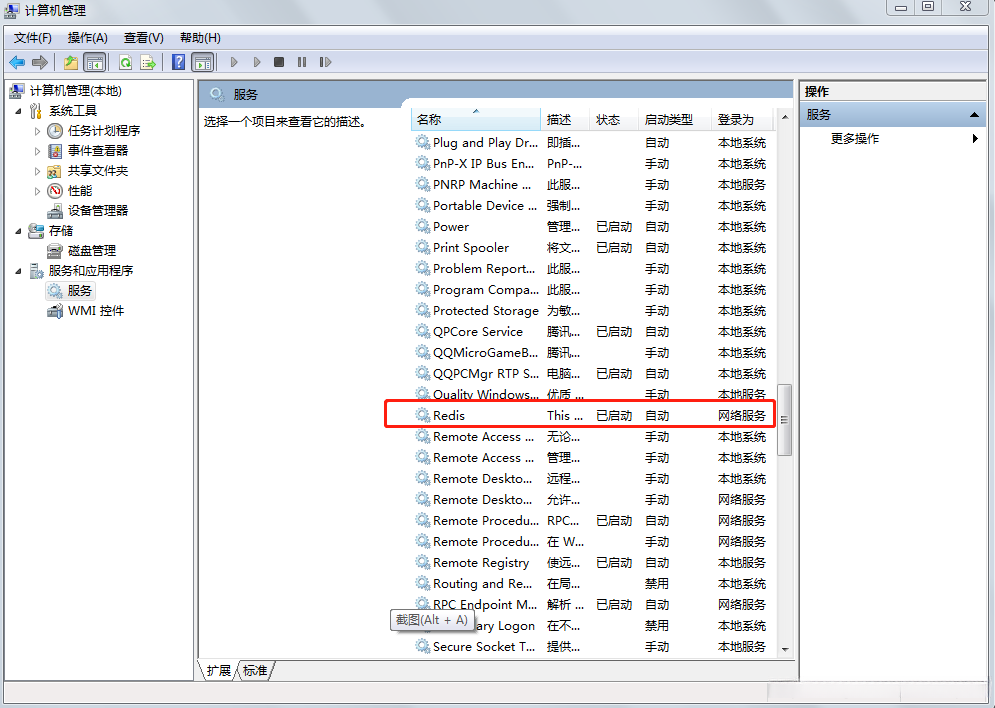995x708 pixels.
Task: Expand the 性能 tree node
Action: click(37, 190)
